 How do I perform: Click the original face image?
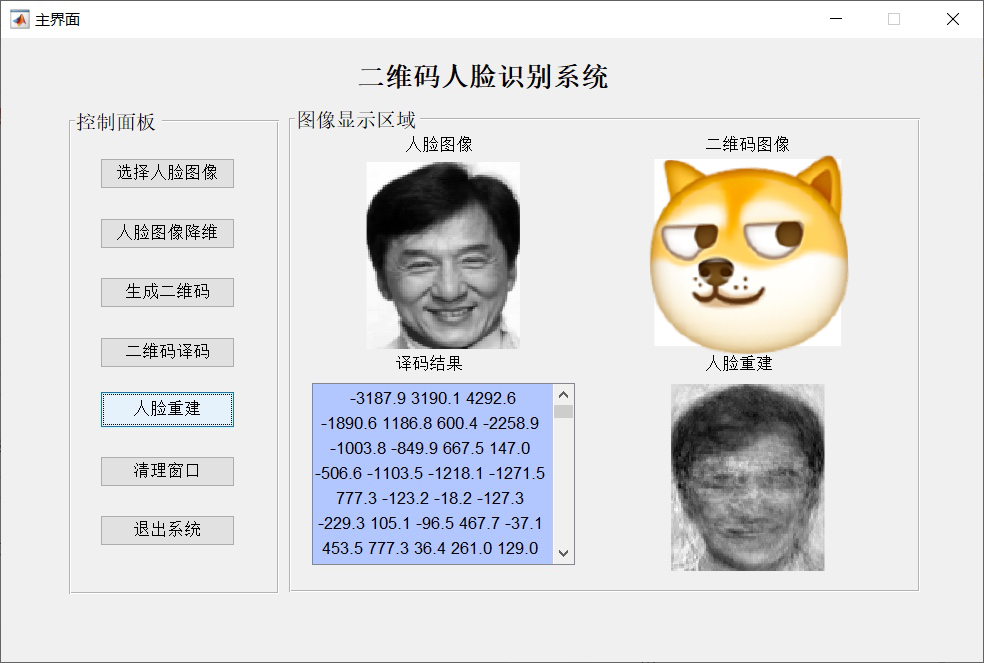point(443,255)
